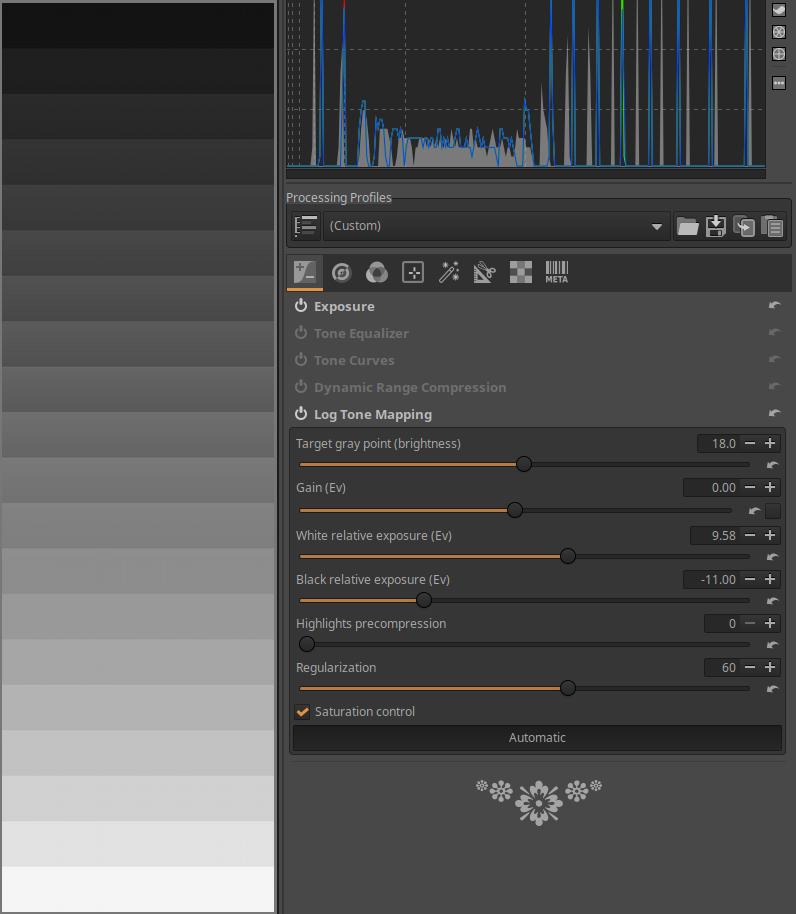Image resolution: width=796 pixels, height=914 pixels.
Task: Save the current processing profile
Action: (715, 226)
